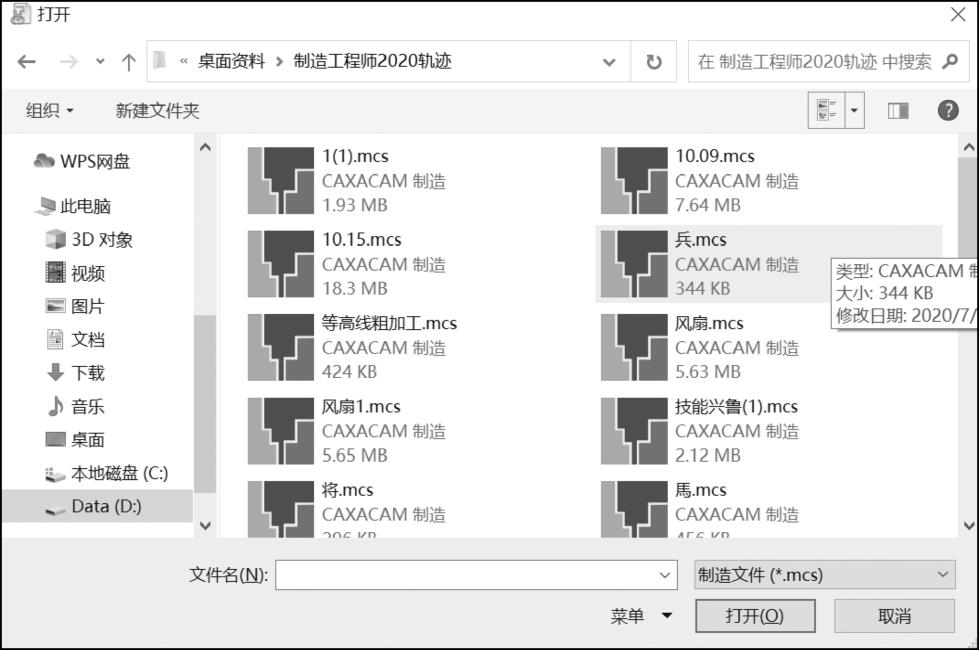Screen dimensions: 980x651
Task: Open the 制造文件 (*.mcs) file type dropdown
Action: 825,575
